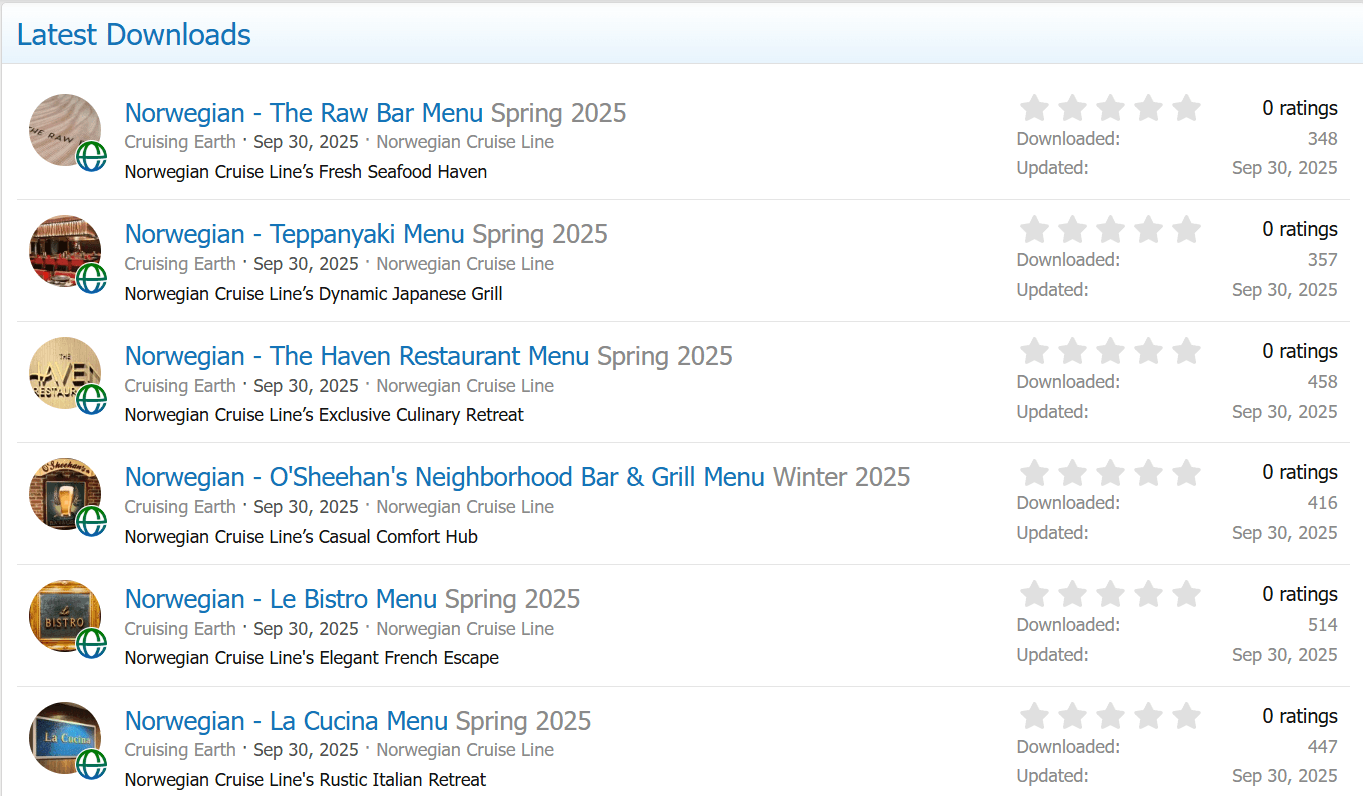Click the Spring 2025 label on Raw Bar Menu
Screen dimensions: 1363x796
(559, 113)
